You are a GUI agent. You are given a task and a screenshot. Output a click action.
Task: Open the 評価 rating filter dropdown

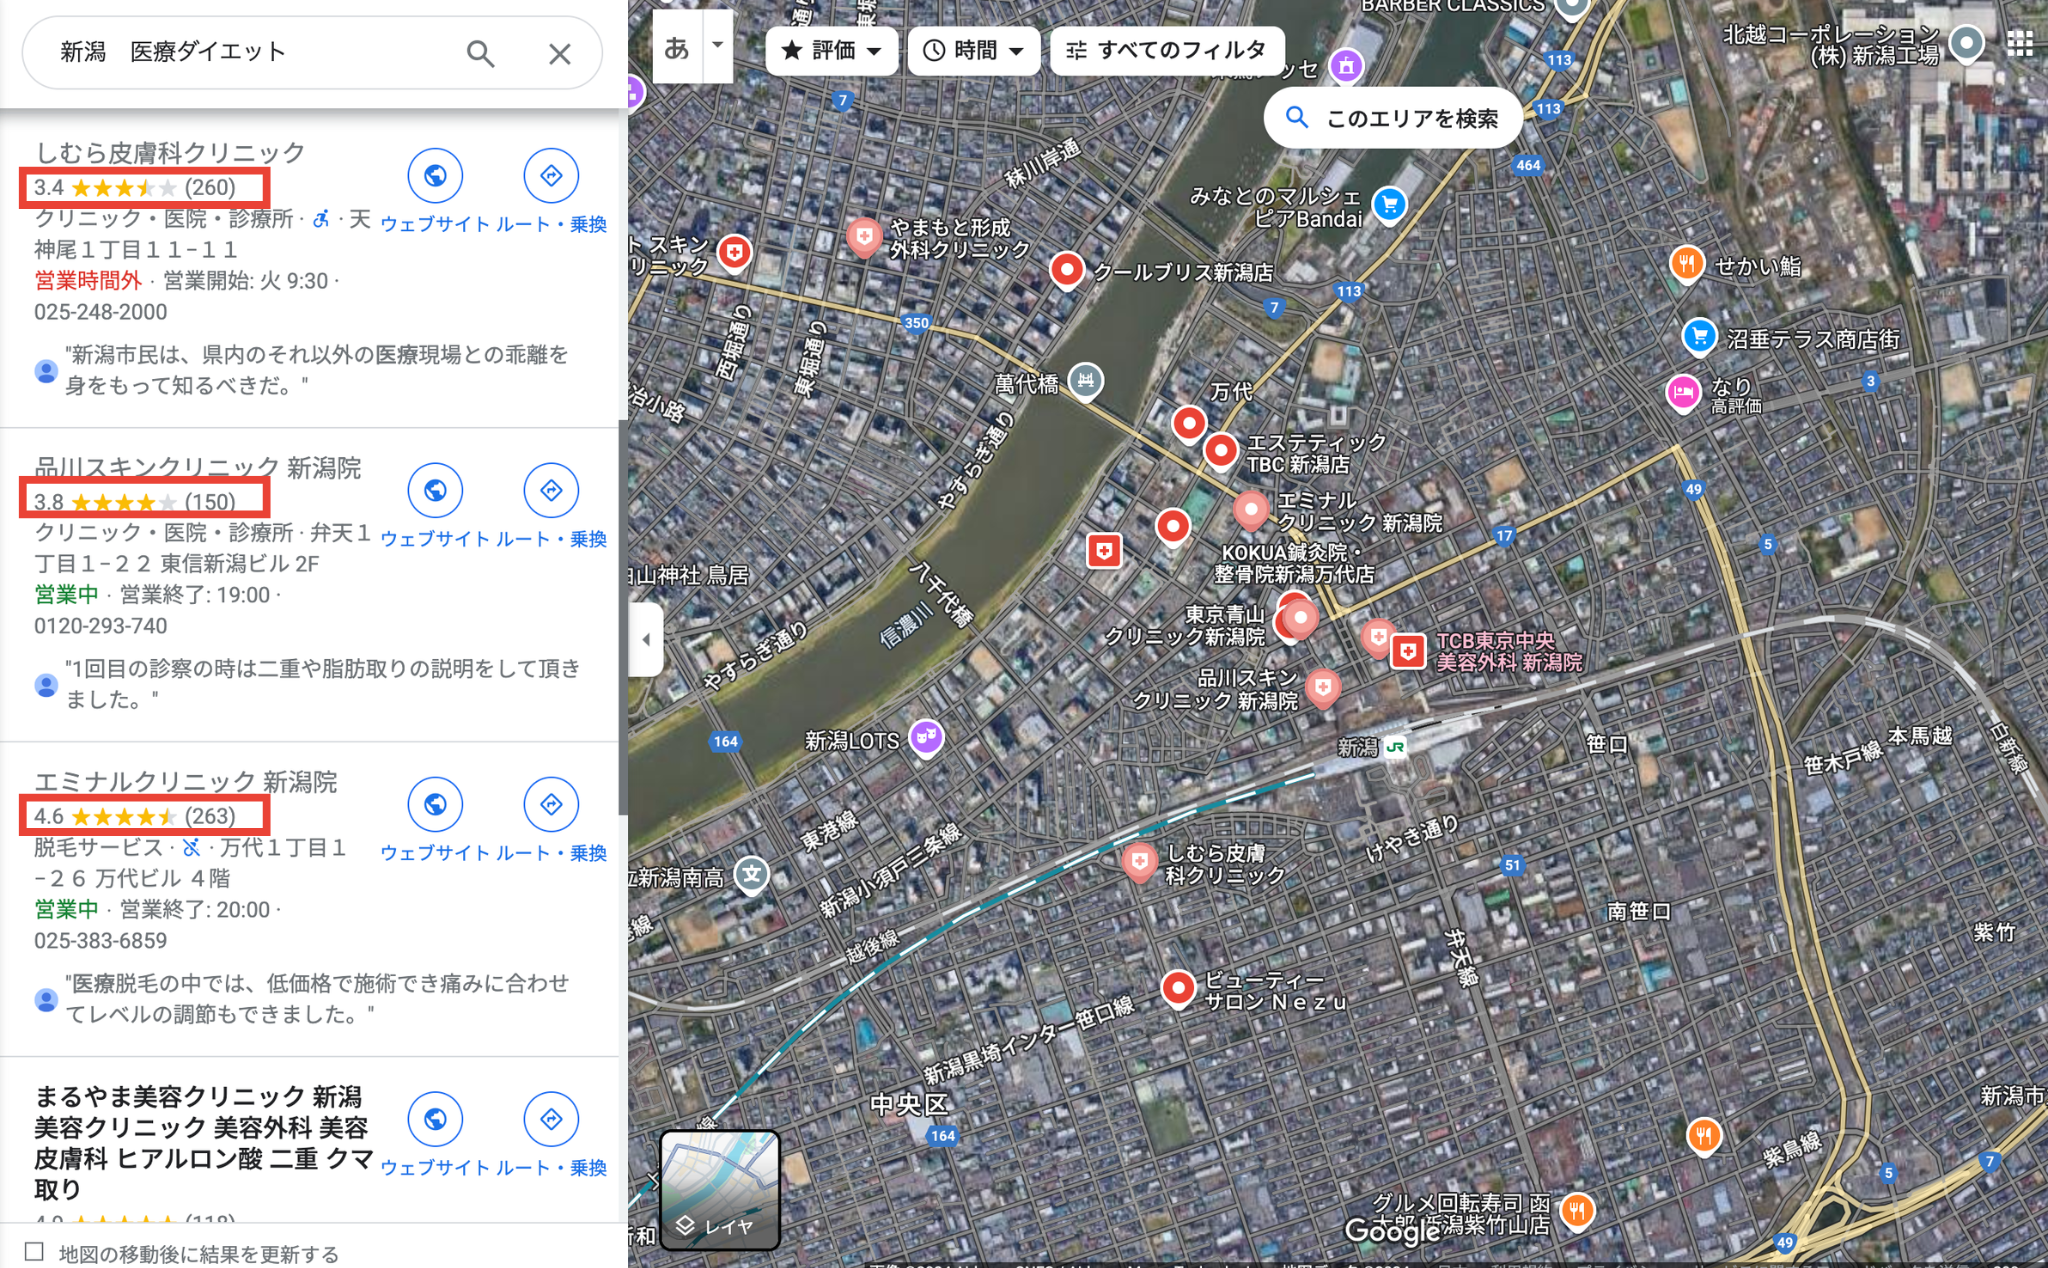tap(831, 50)
